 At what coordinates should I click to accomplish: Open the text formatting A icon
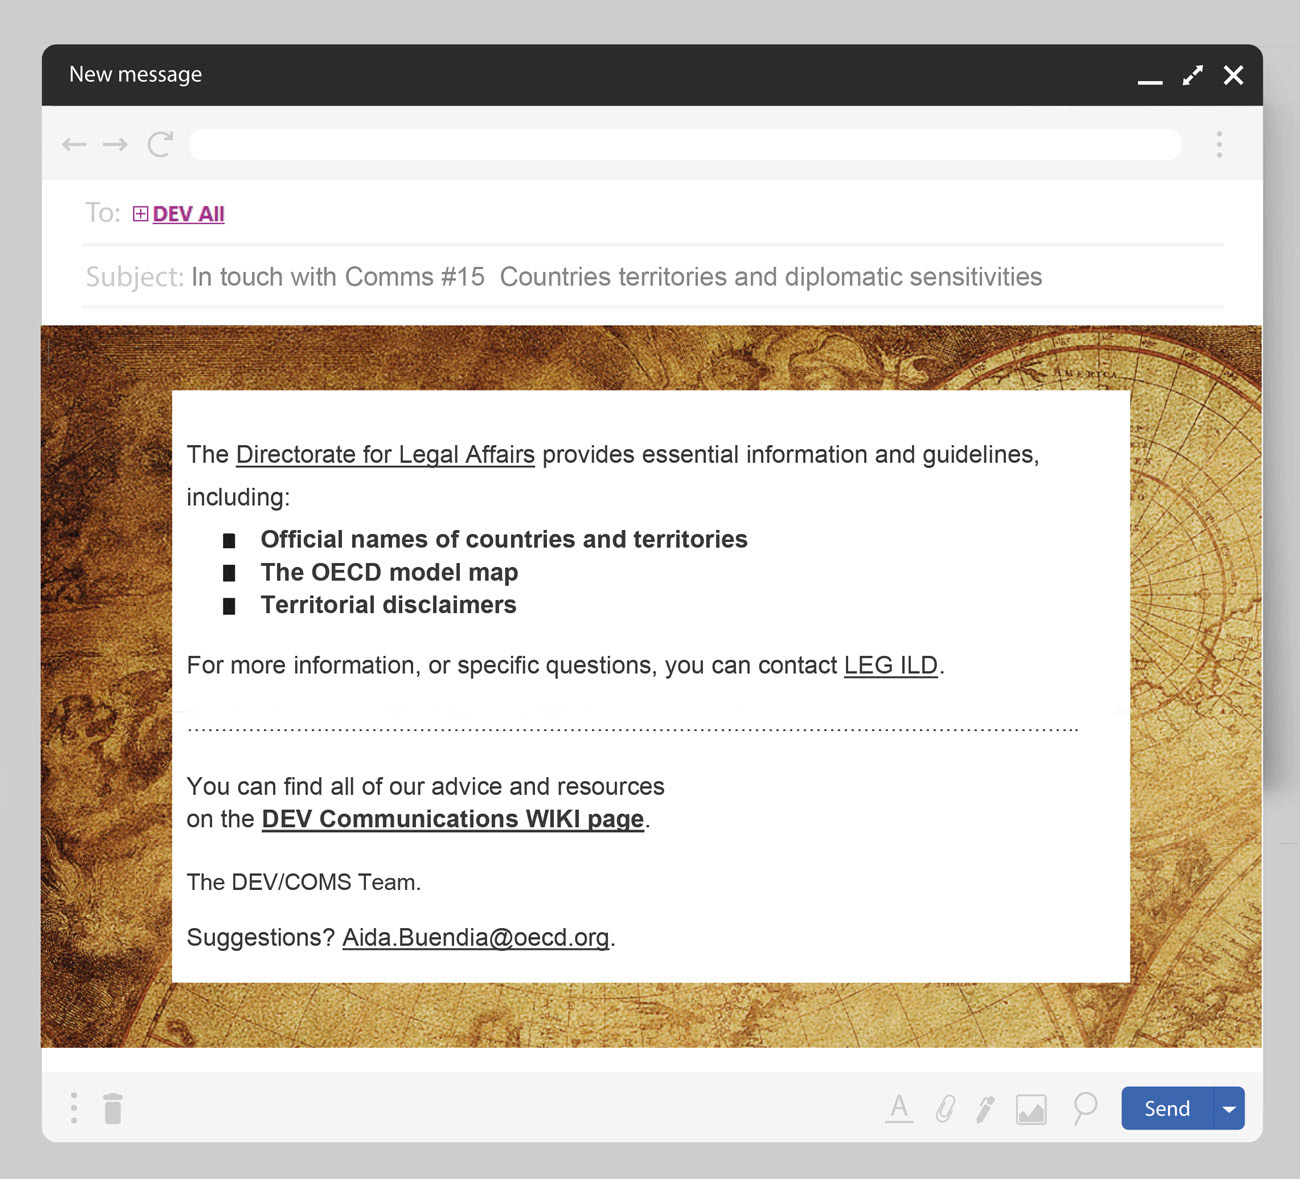coord(899,1108)
